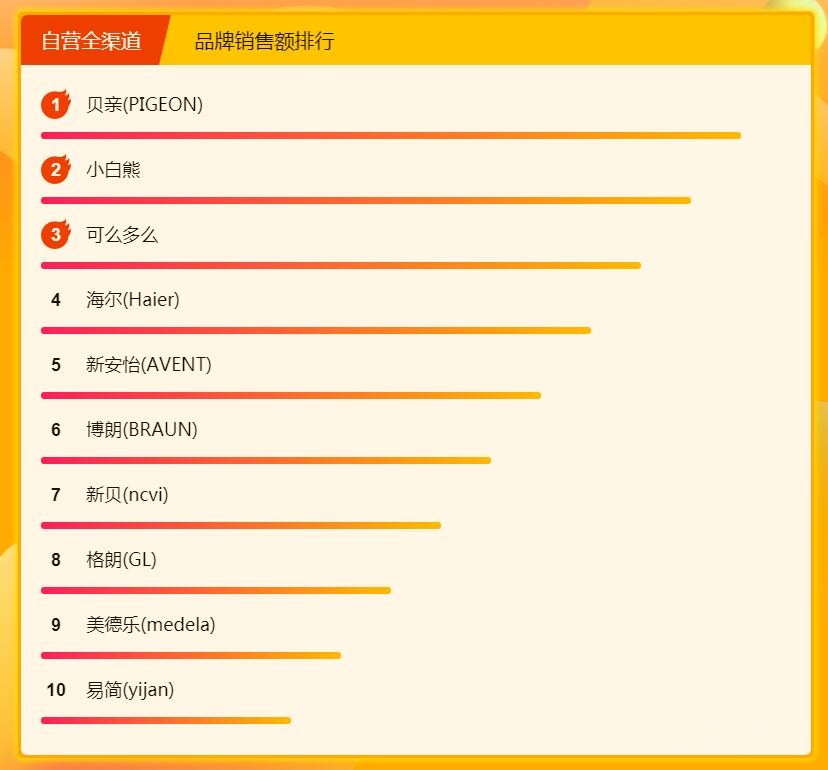The height and width of the screenshot is (770, 828).
Task: Open the 新贝(ncvi) brand entry
Action: tap(127, 495)
